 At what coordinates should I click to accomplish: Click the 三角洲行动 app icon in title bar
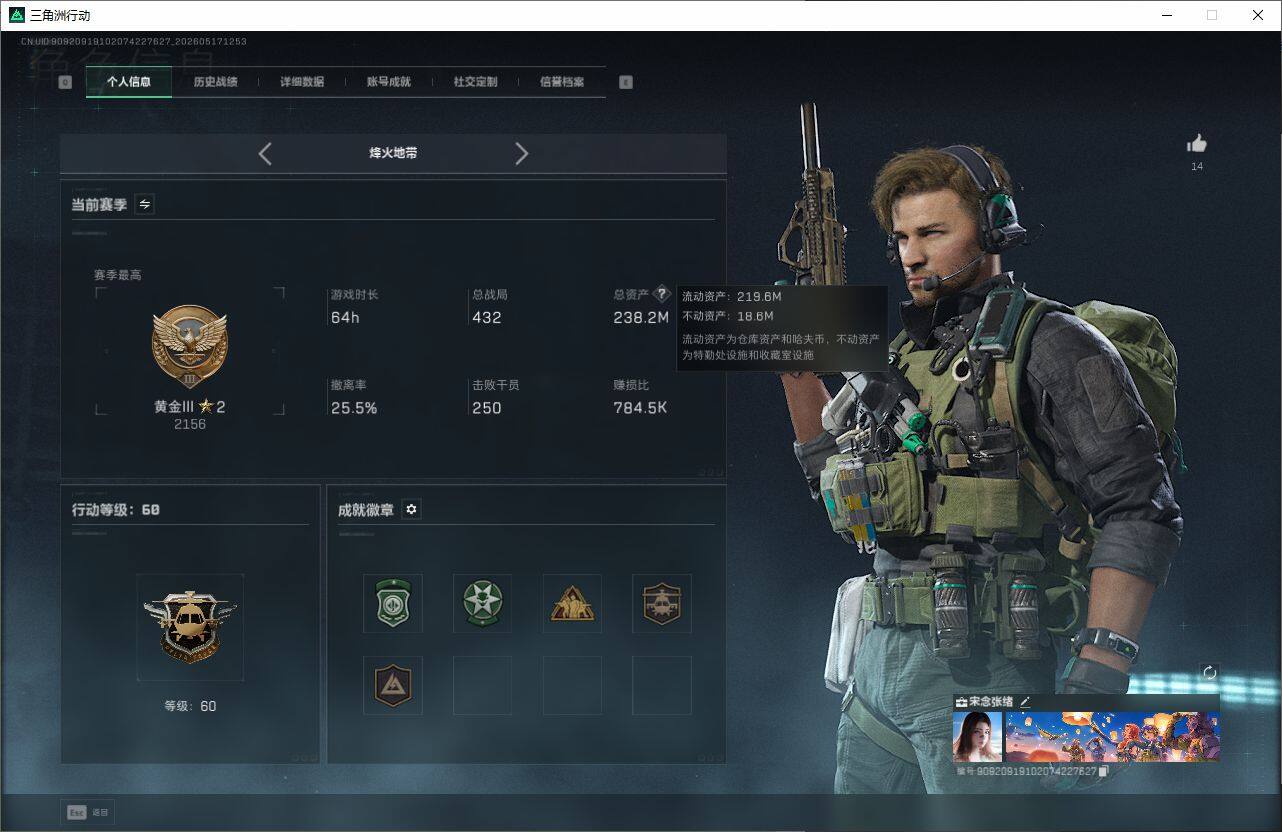click(x=16, y=15)
